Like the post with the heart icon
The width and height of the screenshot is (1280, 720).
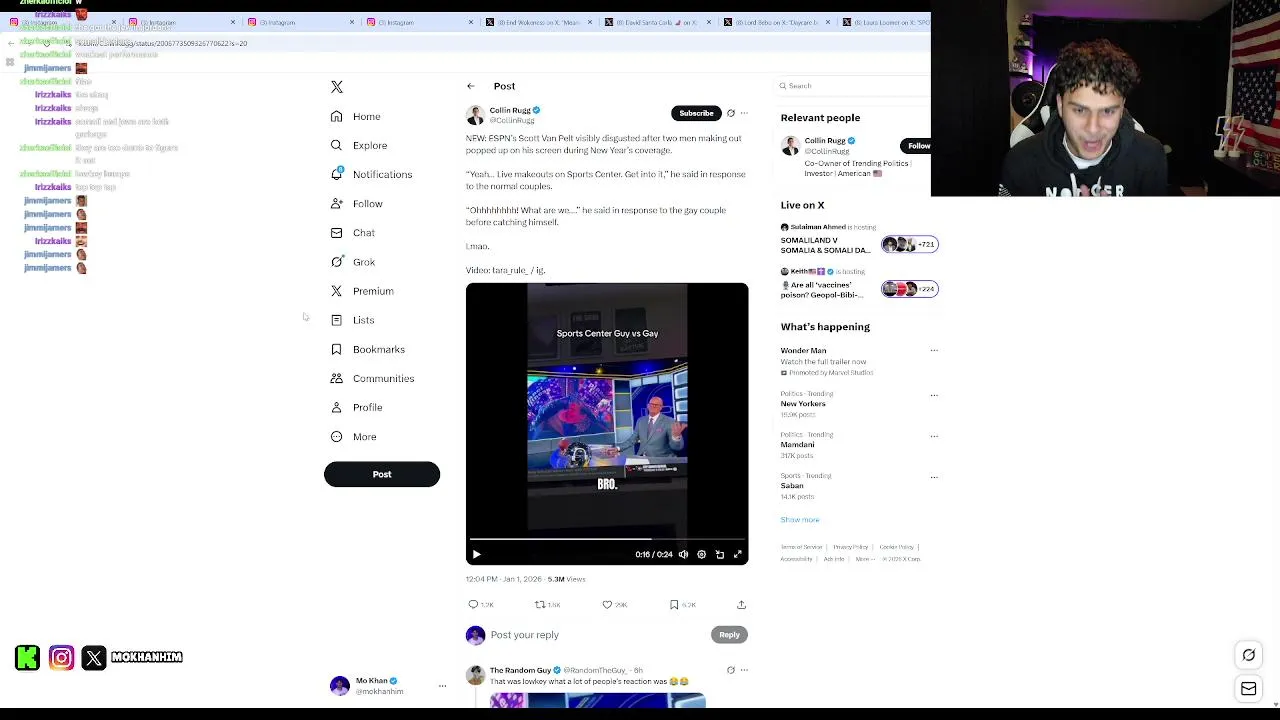607,604
